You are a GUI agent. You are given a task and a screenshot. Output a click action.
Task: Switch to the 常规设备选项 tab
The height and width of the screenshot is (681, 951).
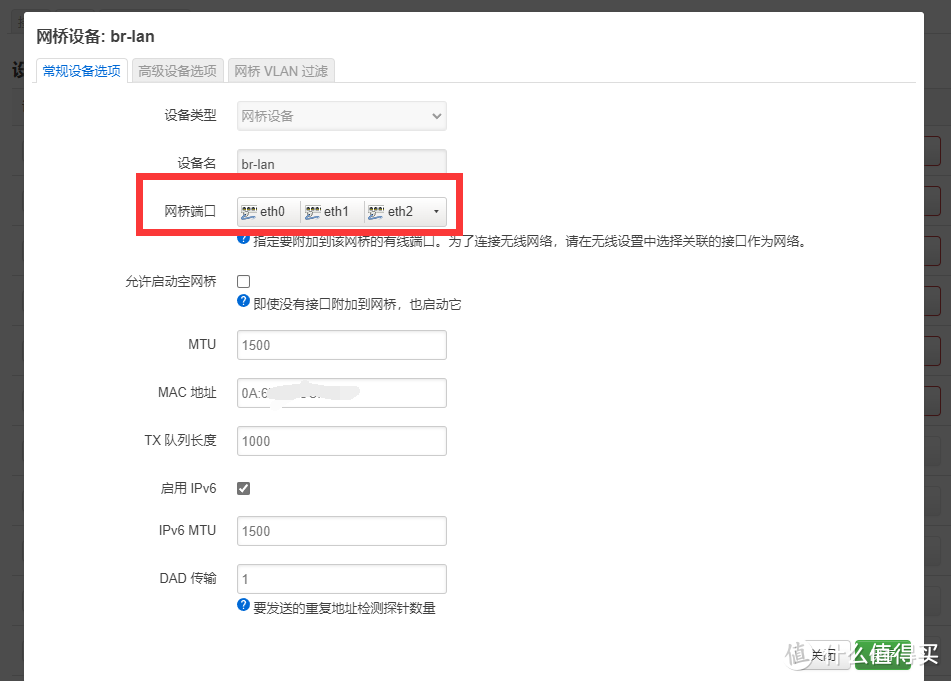click(82, 71)
